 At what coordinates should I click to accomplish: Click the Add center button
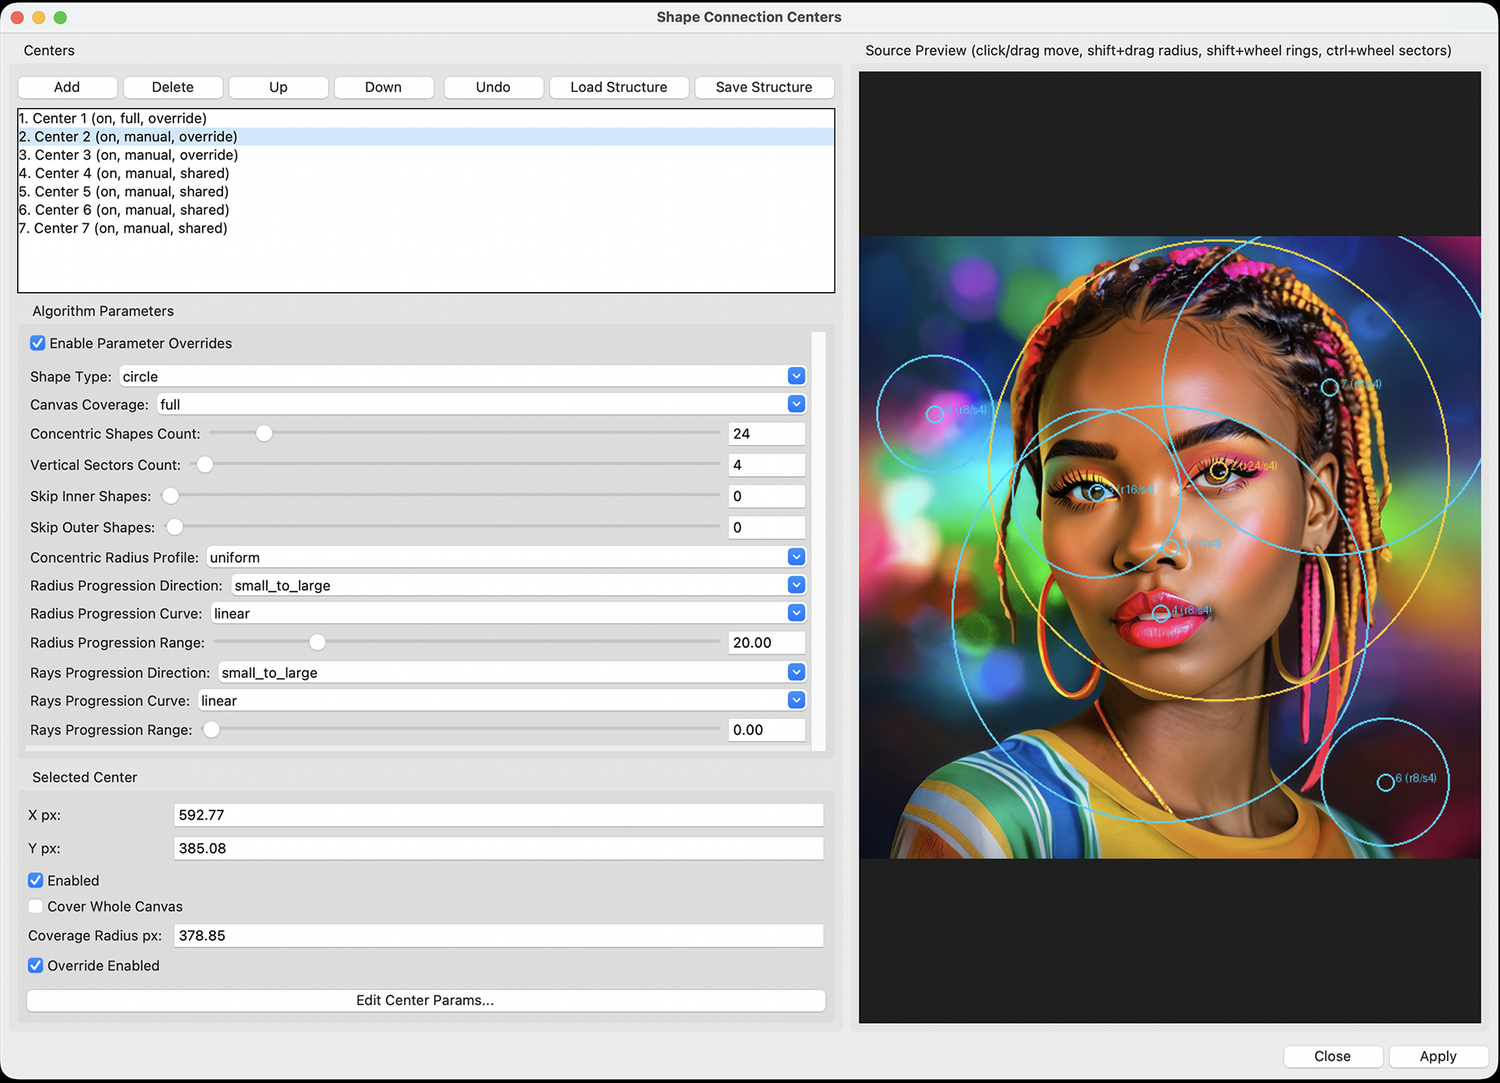click(x=67, y=87)
